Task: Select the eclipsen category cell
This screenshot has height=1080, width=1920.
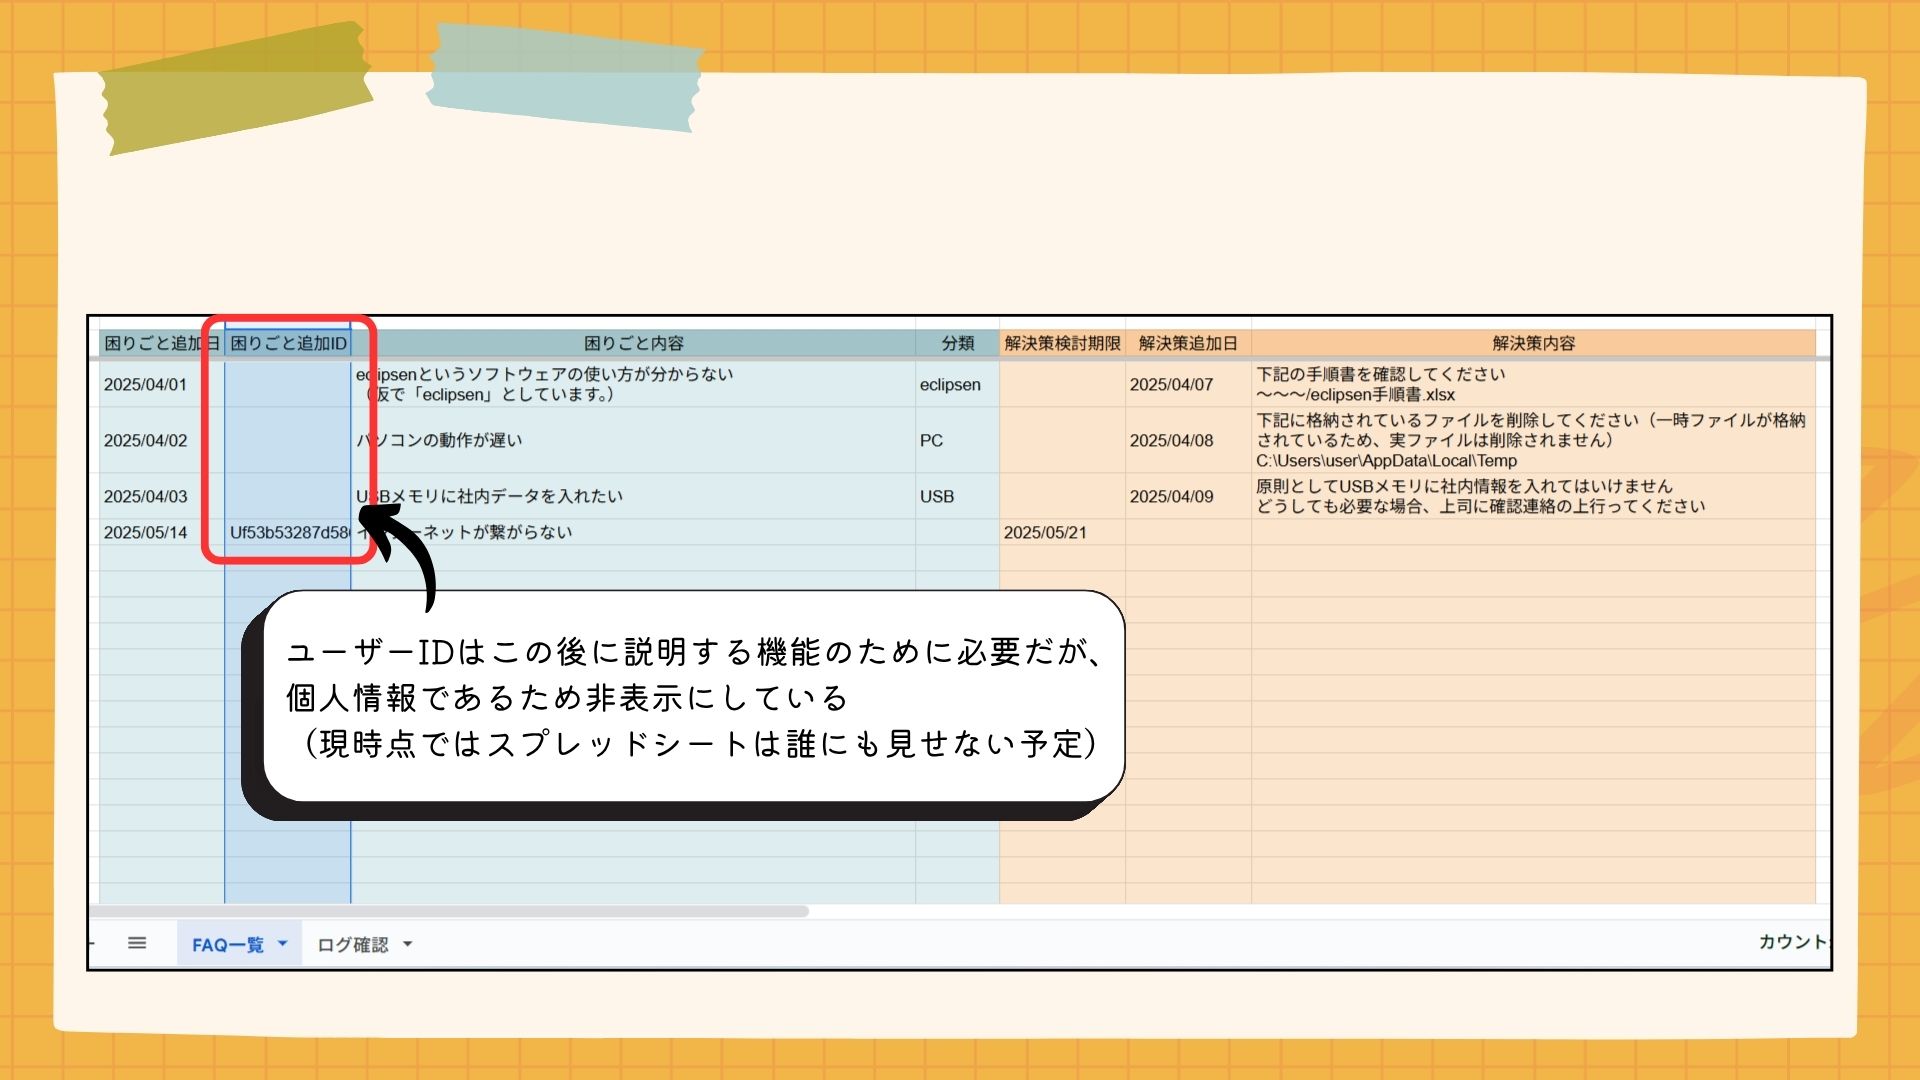Action: pyautogui.click(x=956, y=385)
